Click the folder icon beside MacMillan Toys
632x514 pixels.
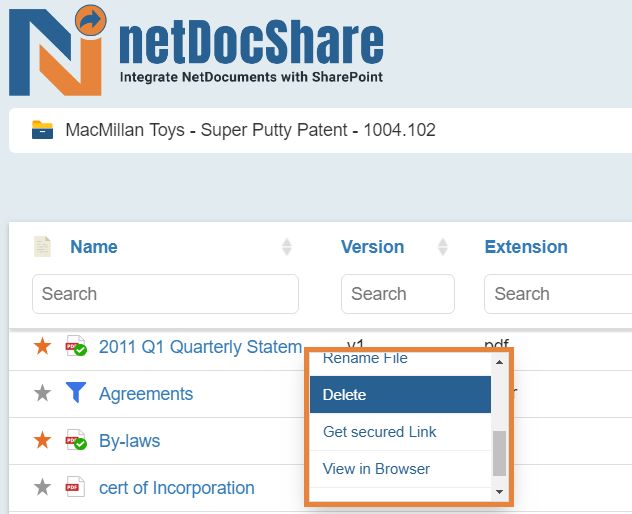[x=42, y=130]
